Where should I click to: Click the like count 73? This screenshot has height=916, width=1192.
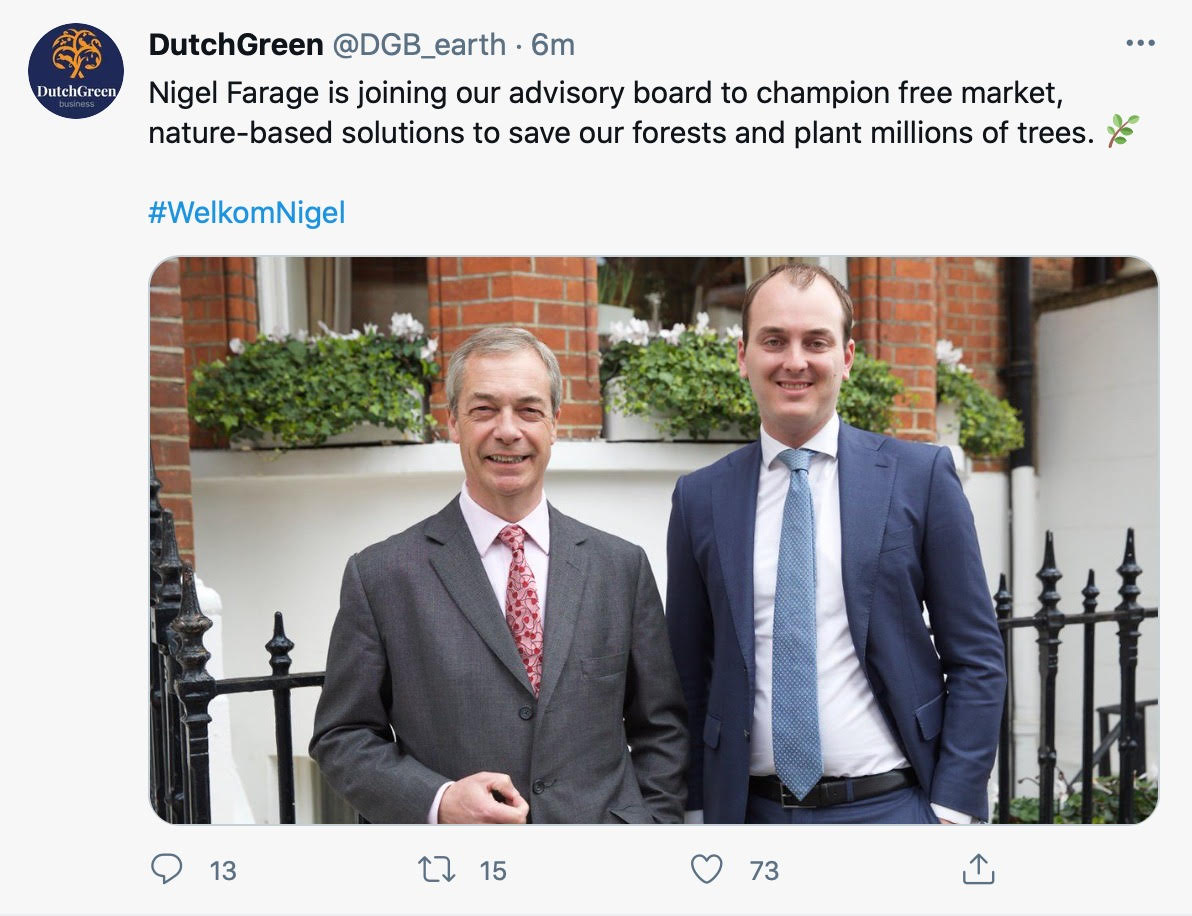click(764, 870)
